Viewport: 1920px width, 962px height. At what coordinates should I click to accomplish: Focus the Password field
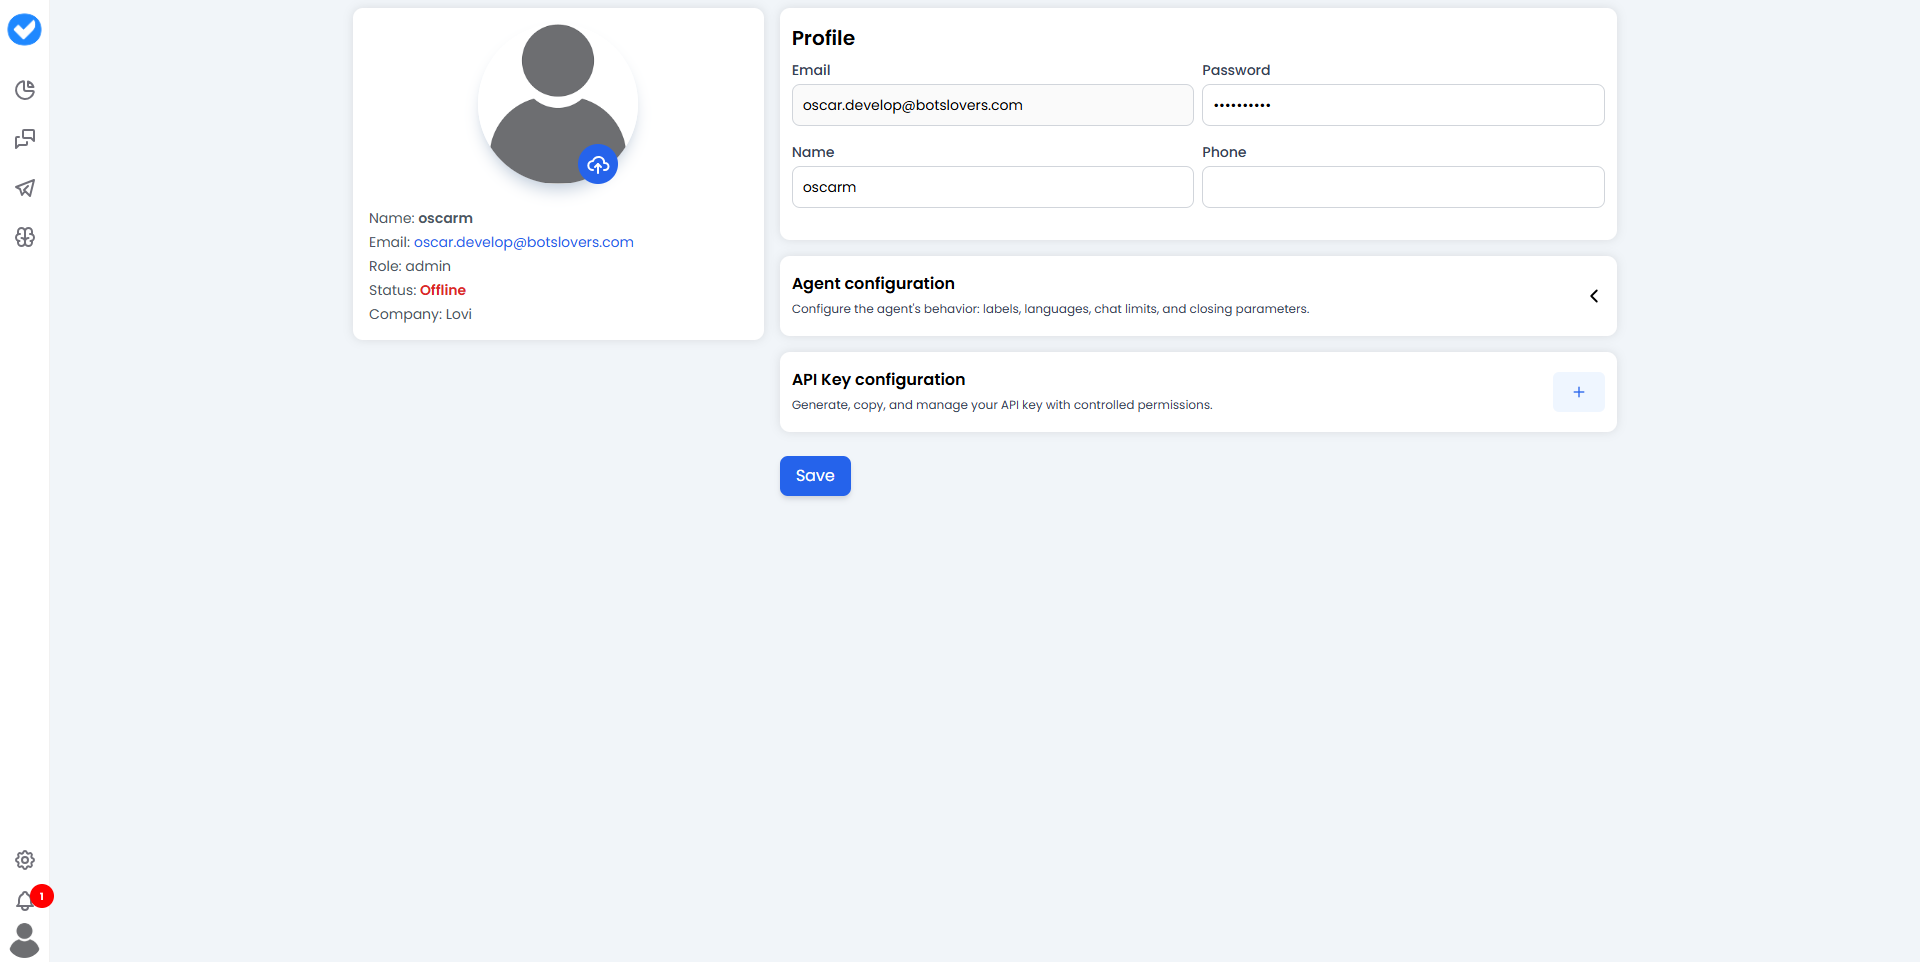(1403, 104)
